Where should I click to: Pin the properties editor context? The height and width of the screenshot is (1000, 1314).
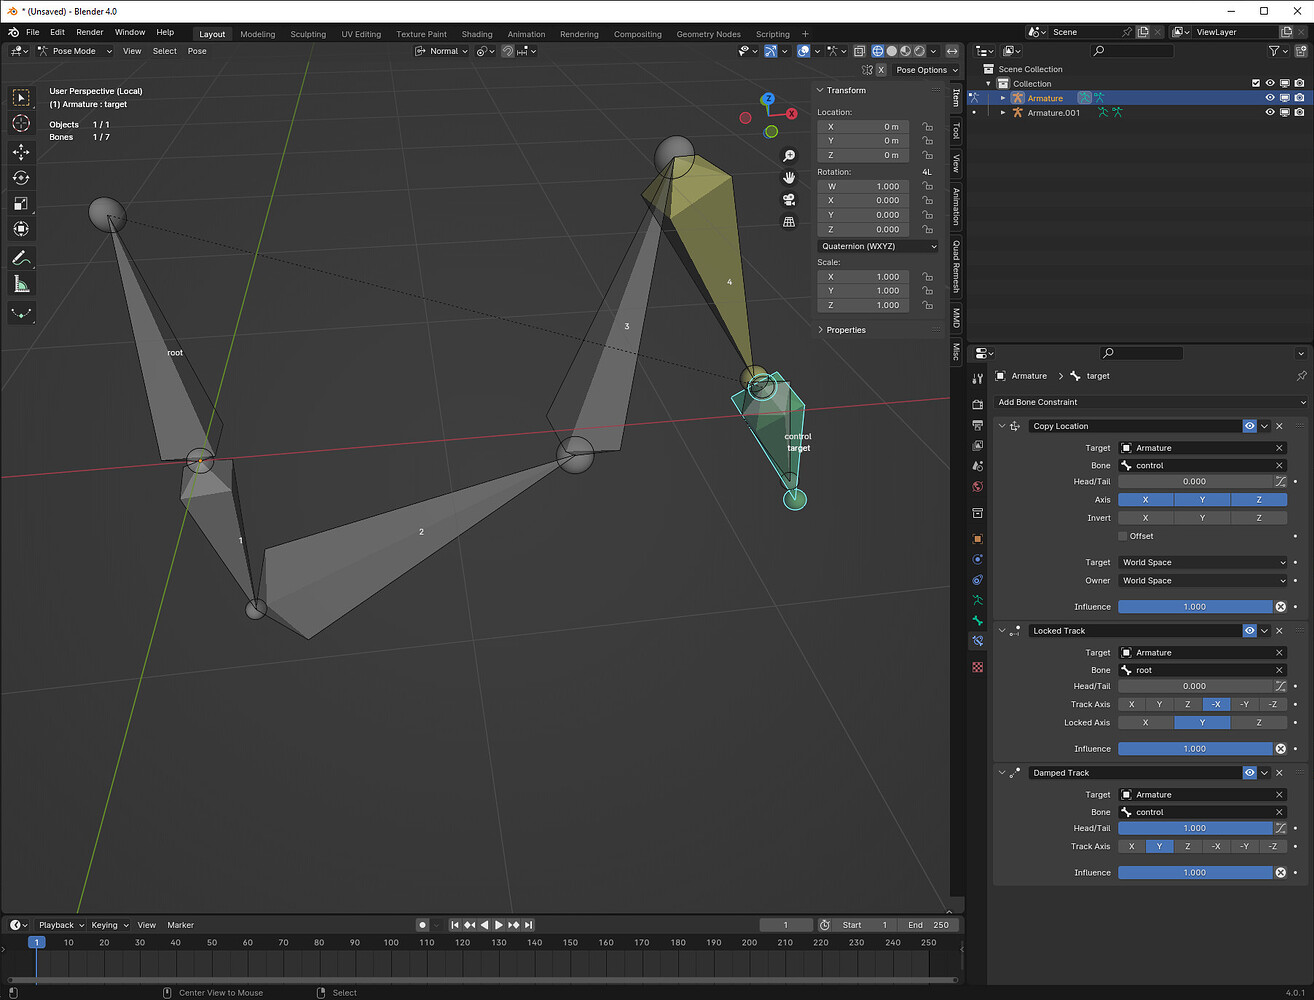point(1301,376)
